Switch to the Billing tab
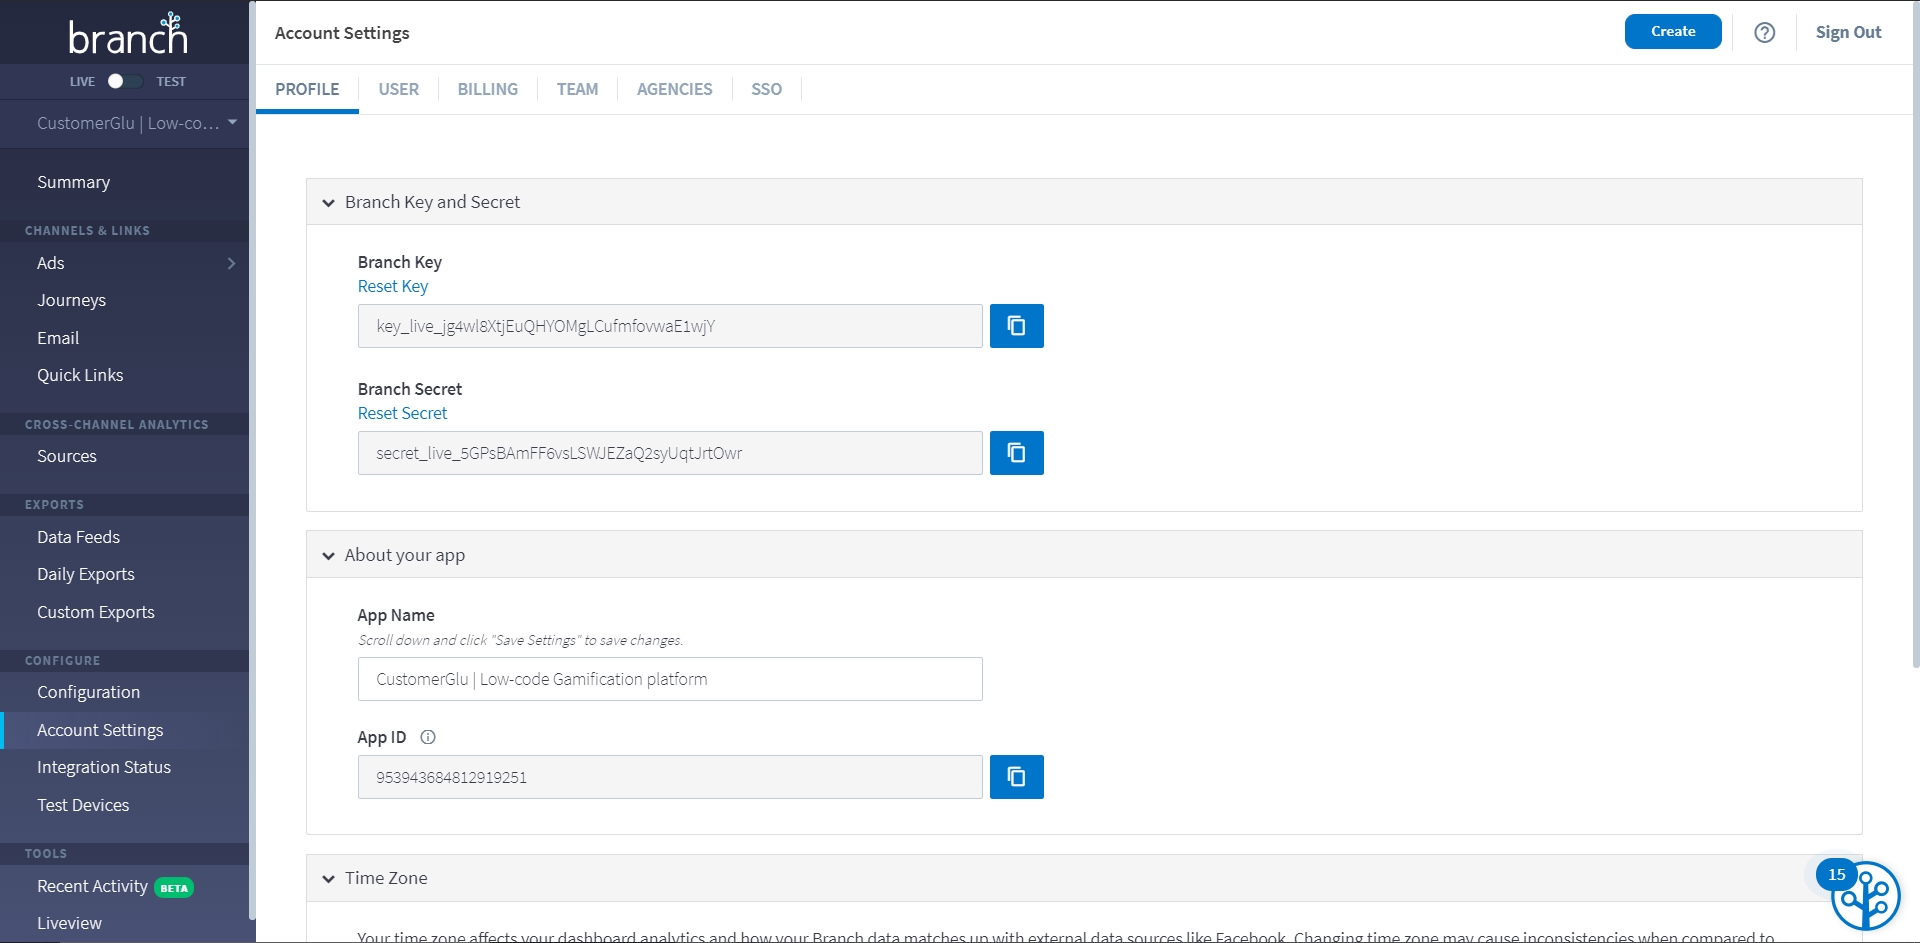The image size is (1920, 943). click(x=487, y=89)
